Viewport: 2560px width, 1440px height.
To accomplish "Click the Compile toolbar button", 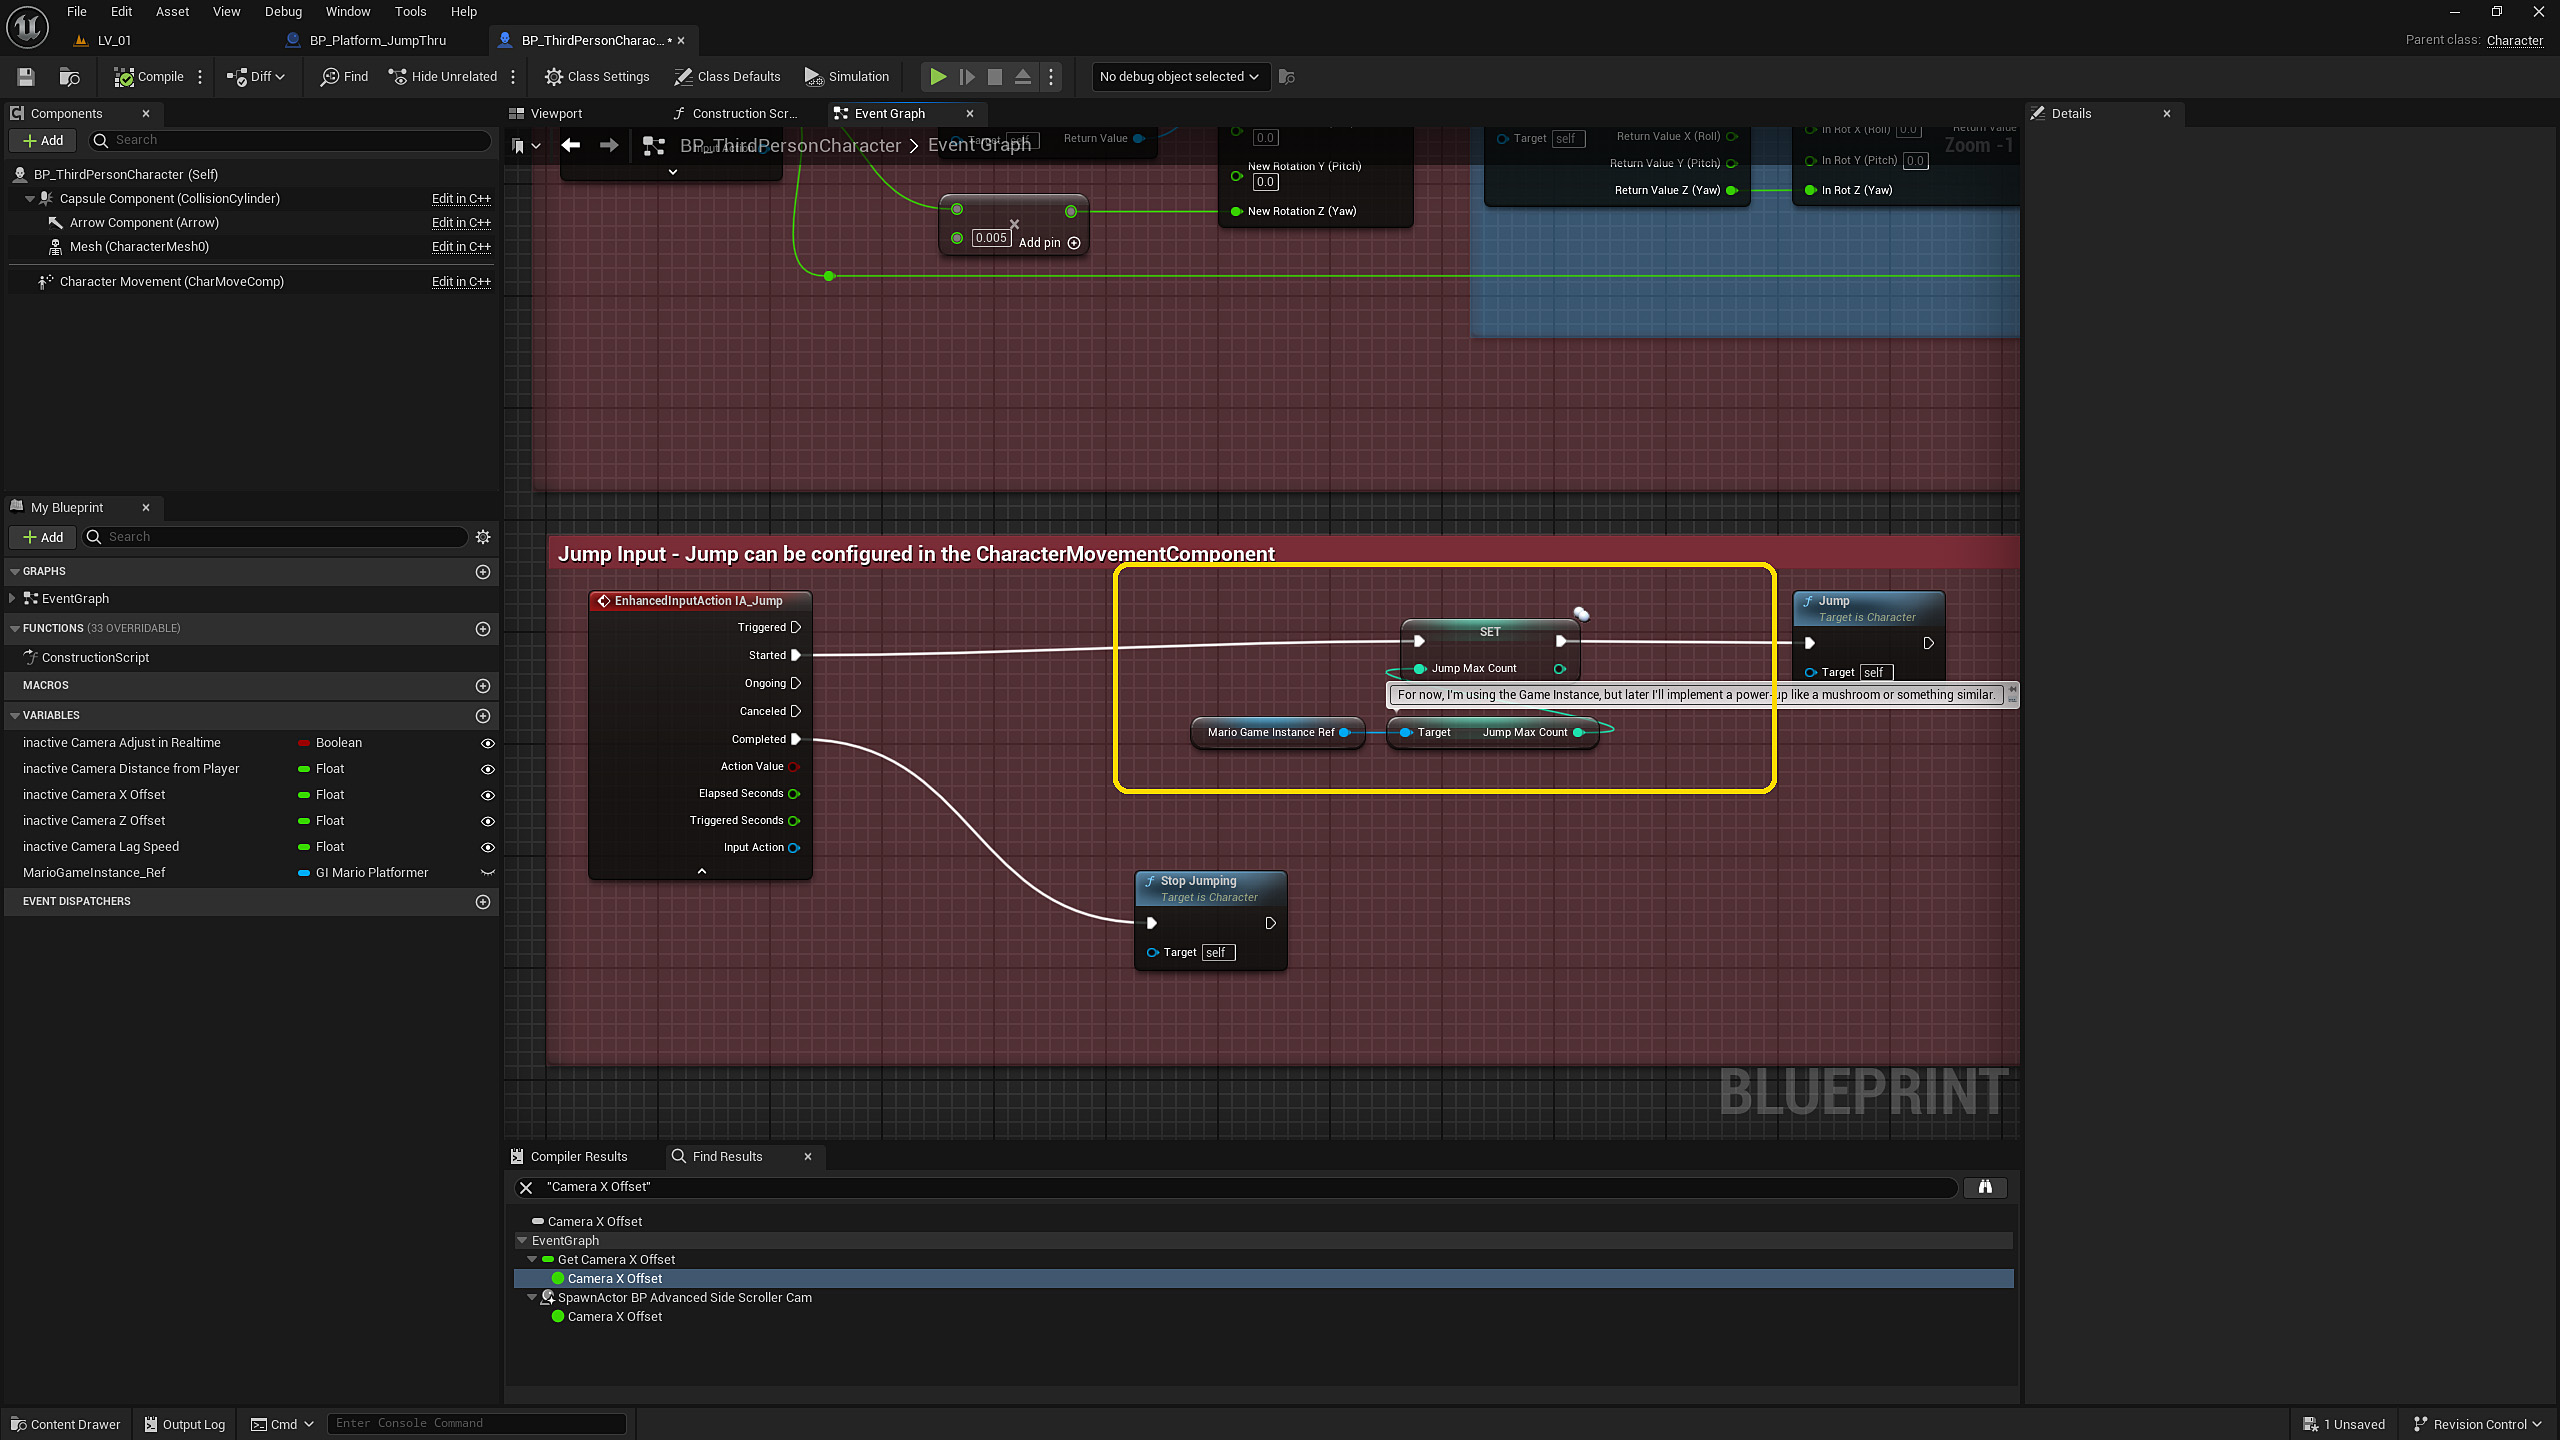I will click(149, 76).
